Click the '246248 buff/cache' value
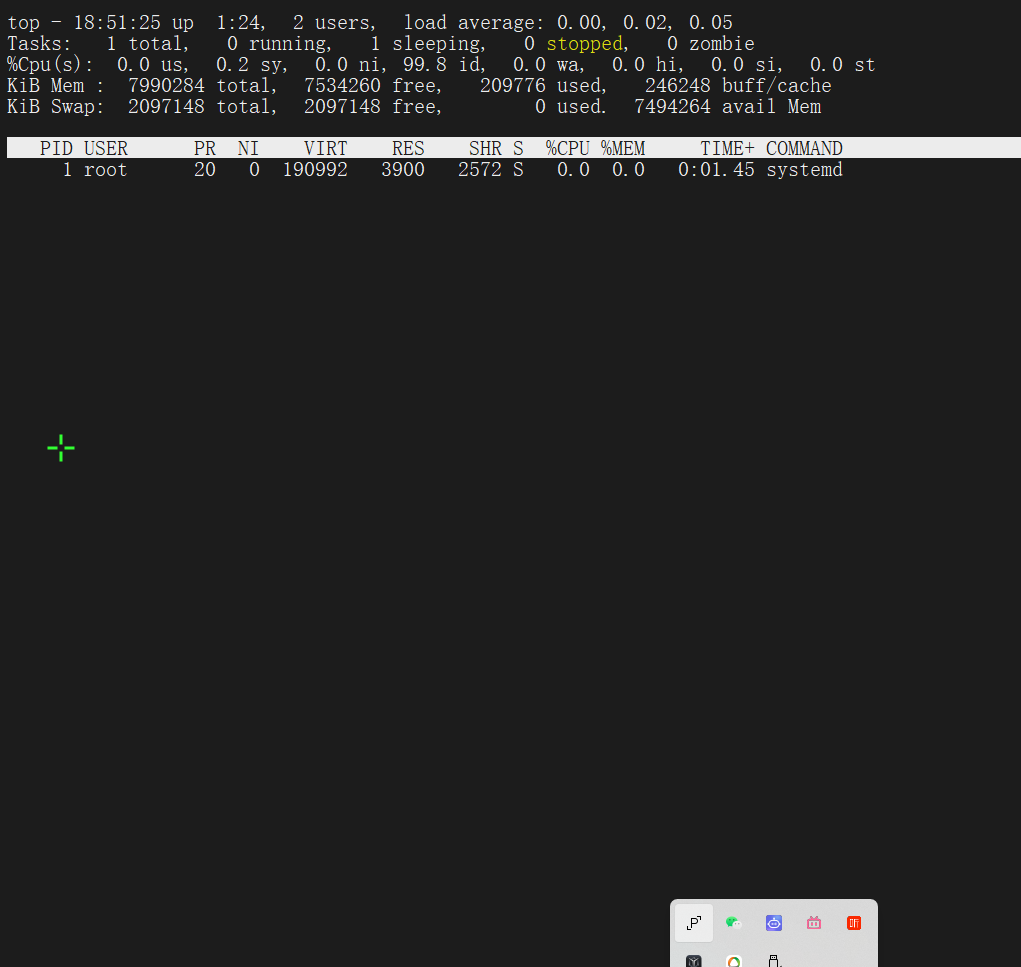 point(738,86)
